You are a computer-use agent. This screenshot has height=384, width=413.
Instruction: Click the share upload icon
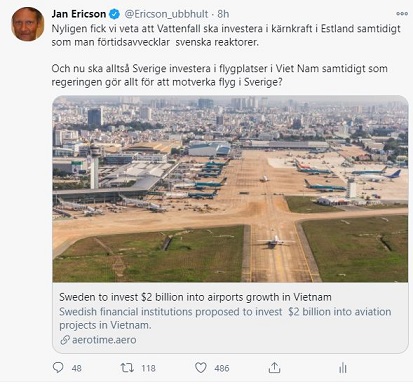point(274,368)
